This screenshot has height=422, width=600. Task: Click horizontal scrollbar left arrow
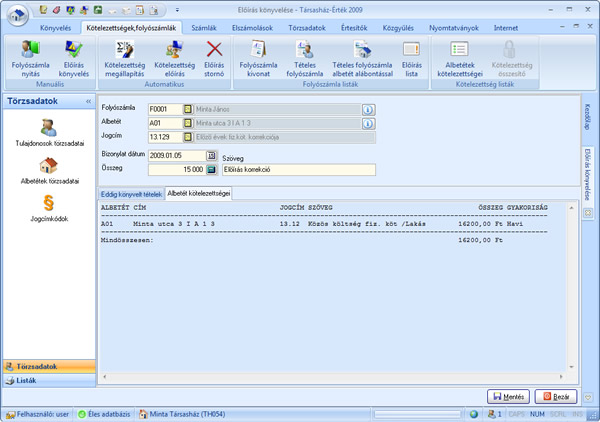click(105, 377)
